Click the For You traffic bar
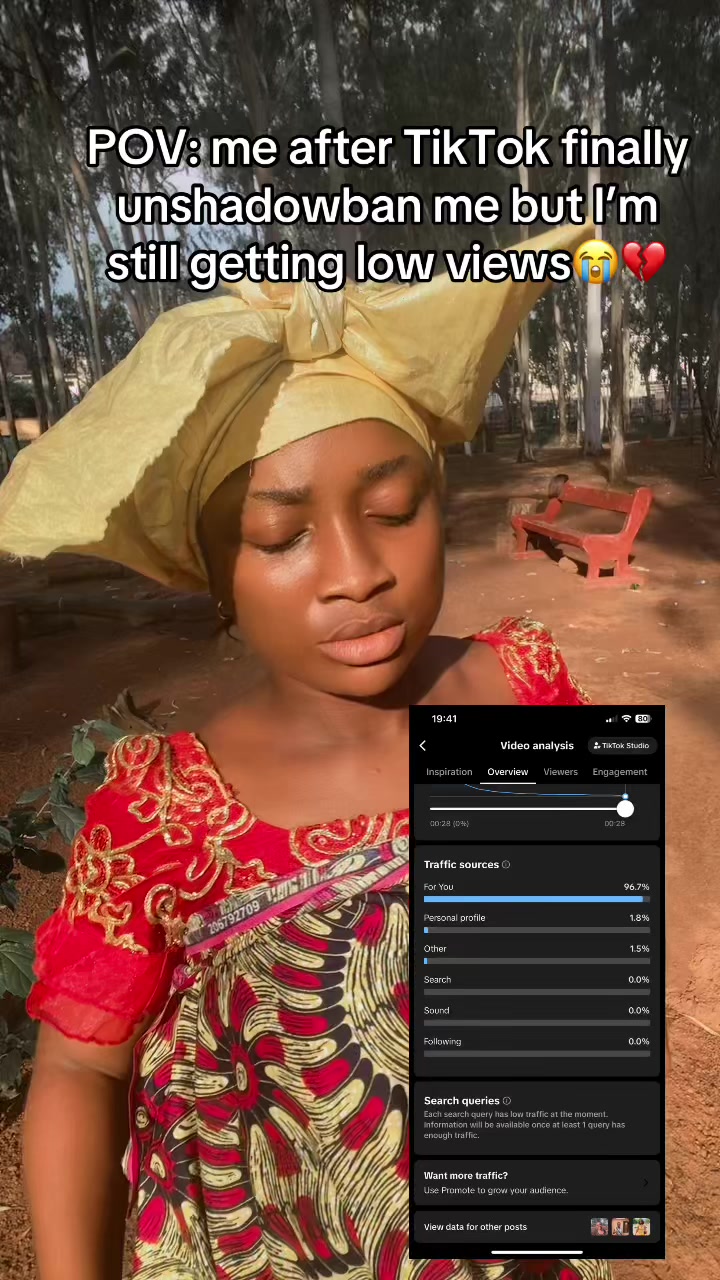 537,899
